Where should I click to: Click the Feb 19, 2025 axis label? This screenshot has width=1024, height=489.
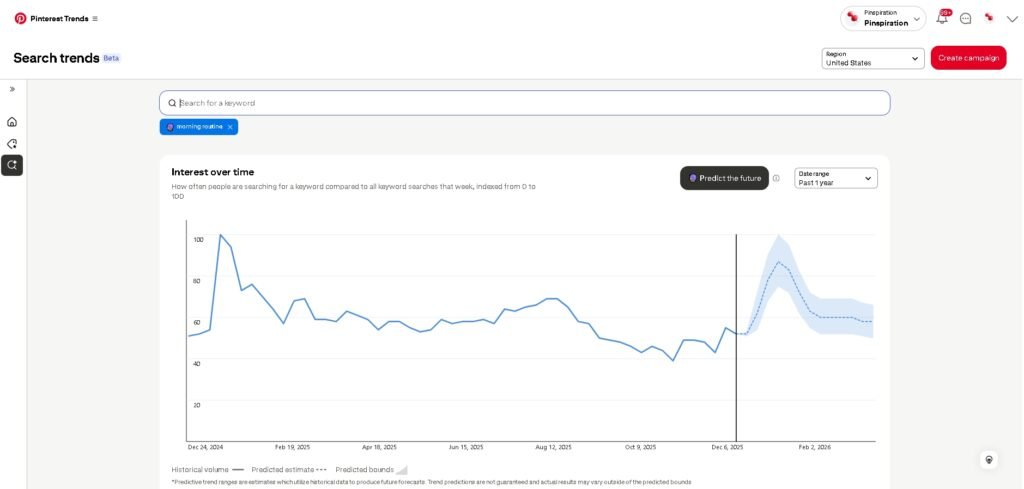(x=293, y=448)
